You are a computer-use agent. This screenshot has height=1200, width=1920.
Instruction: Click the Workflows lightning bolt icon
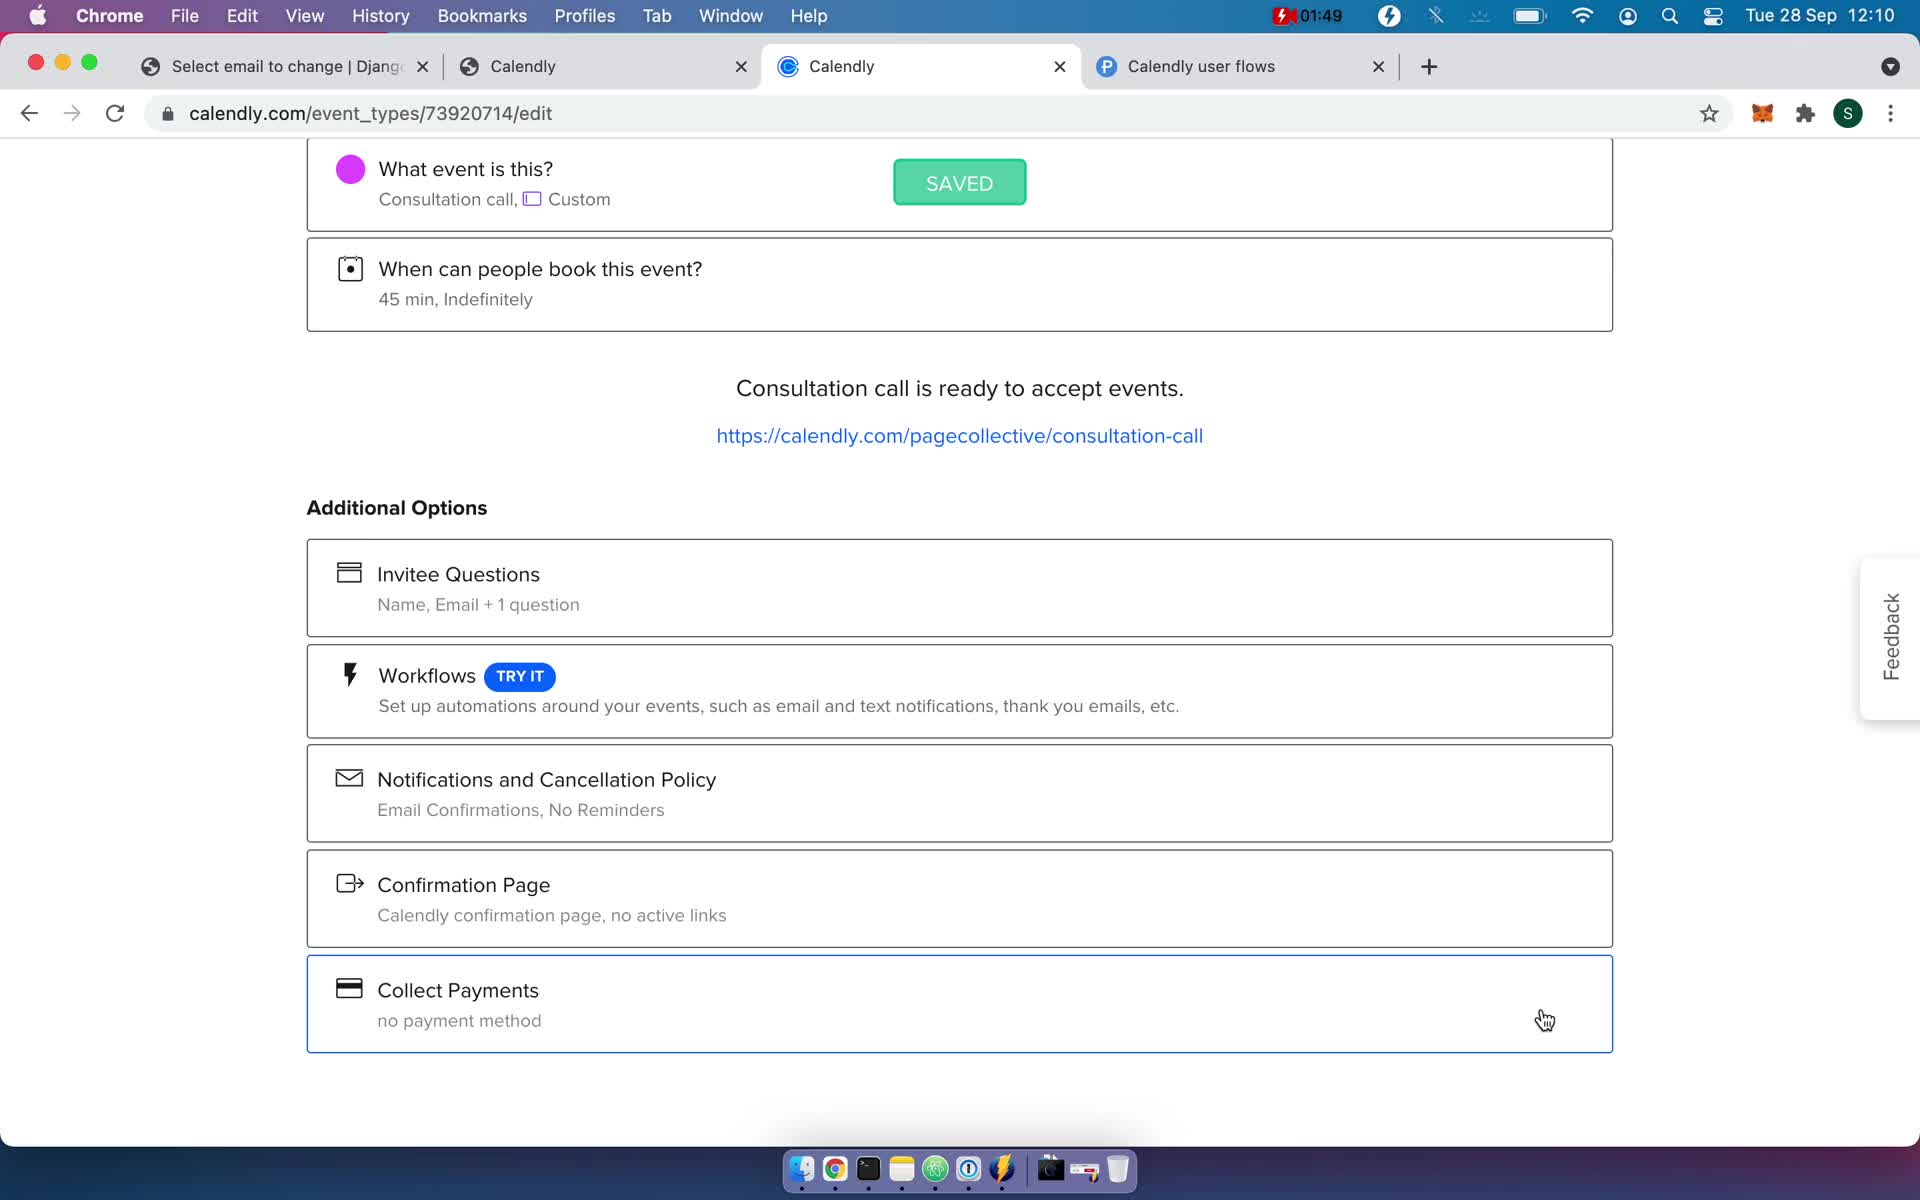tap(350, 675)
